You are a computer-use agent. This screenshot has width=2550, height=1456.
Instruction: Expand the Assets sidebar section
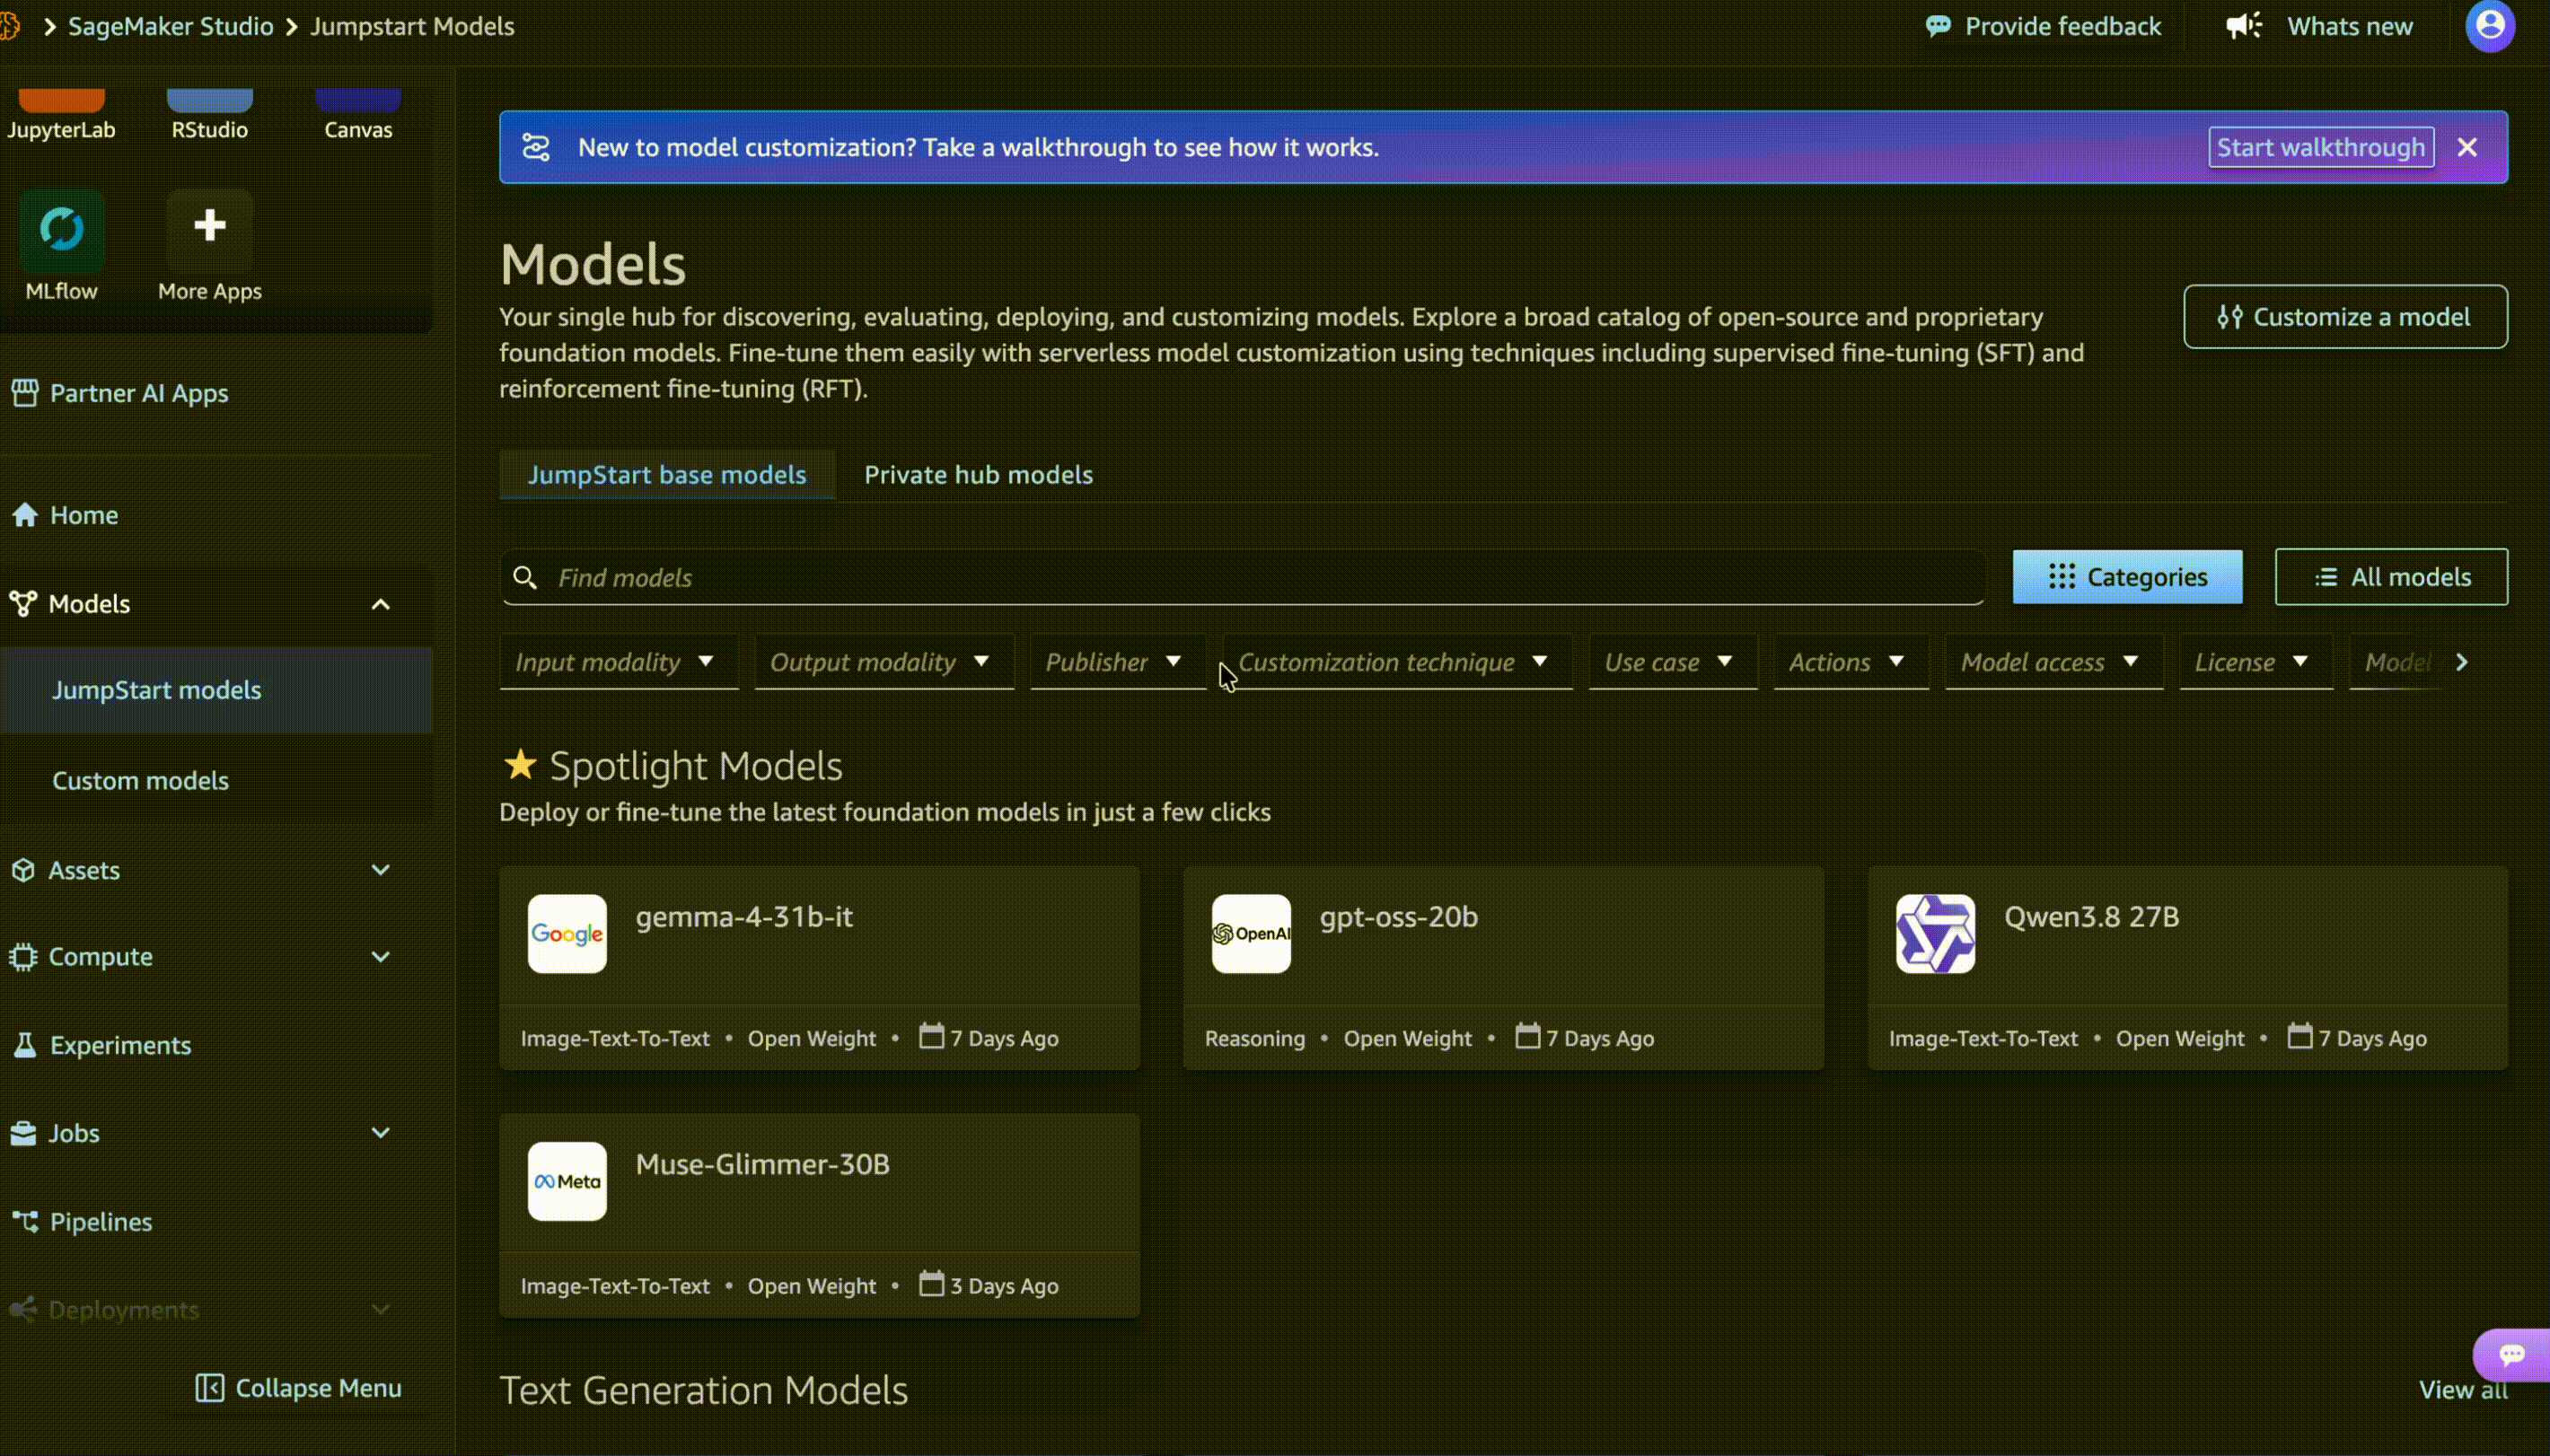click(x=380, y=870)
